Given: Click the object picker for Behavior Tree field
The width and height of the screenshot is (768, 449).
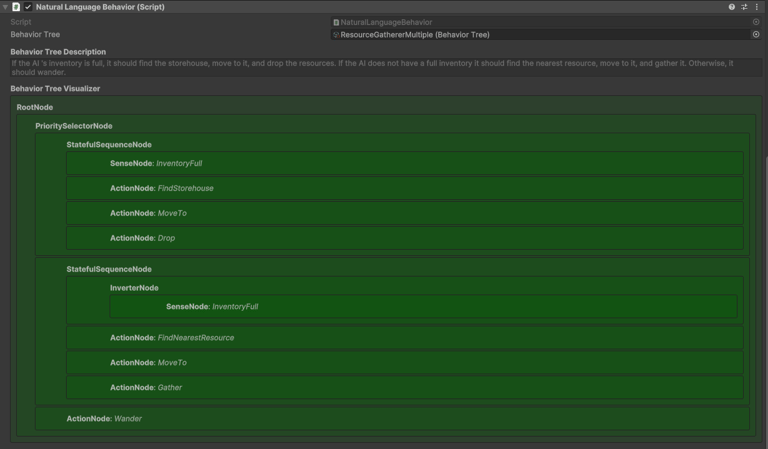Looking at the screenshot, I should click(x=756, y=34).
